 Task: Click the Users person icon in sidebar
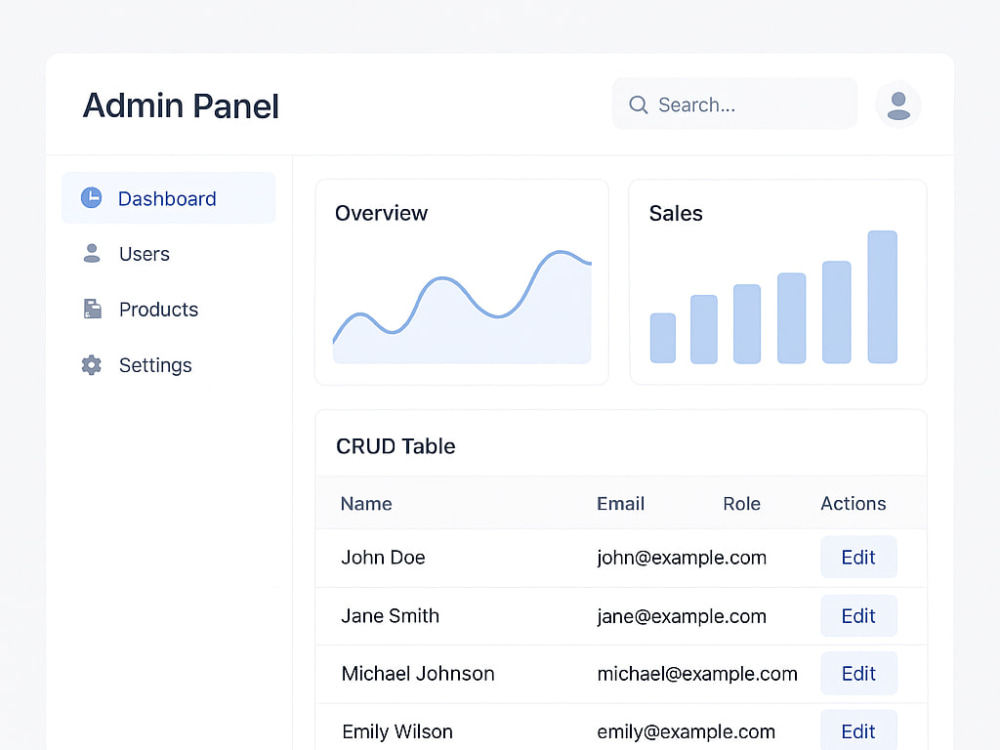click(x=92, y=253)
